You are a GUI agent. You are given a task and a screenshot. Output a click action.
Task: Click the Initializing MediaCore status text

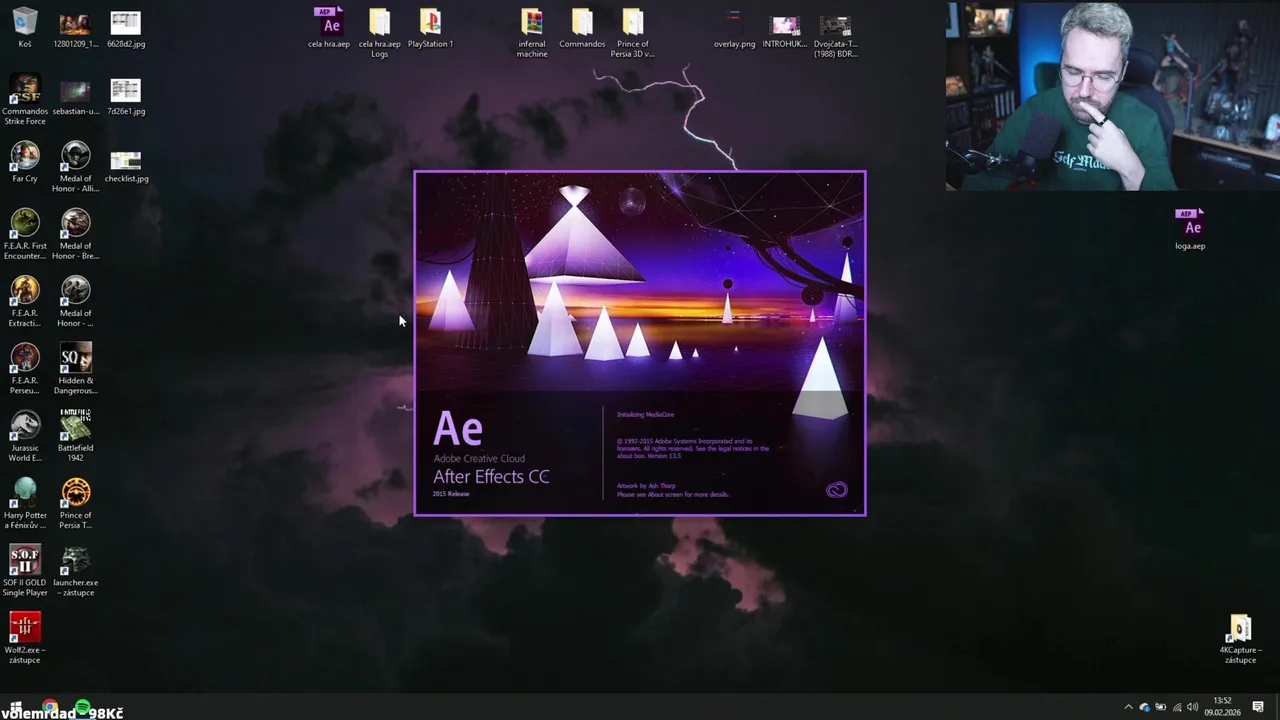[x=645, y=414]
